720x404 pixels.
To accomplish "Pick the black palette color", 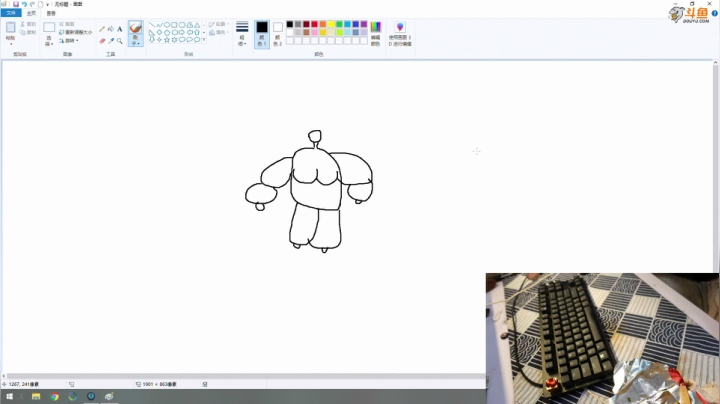I will point(290,24).
